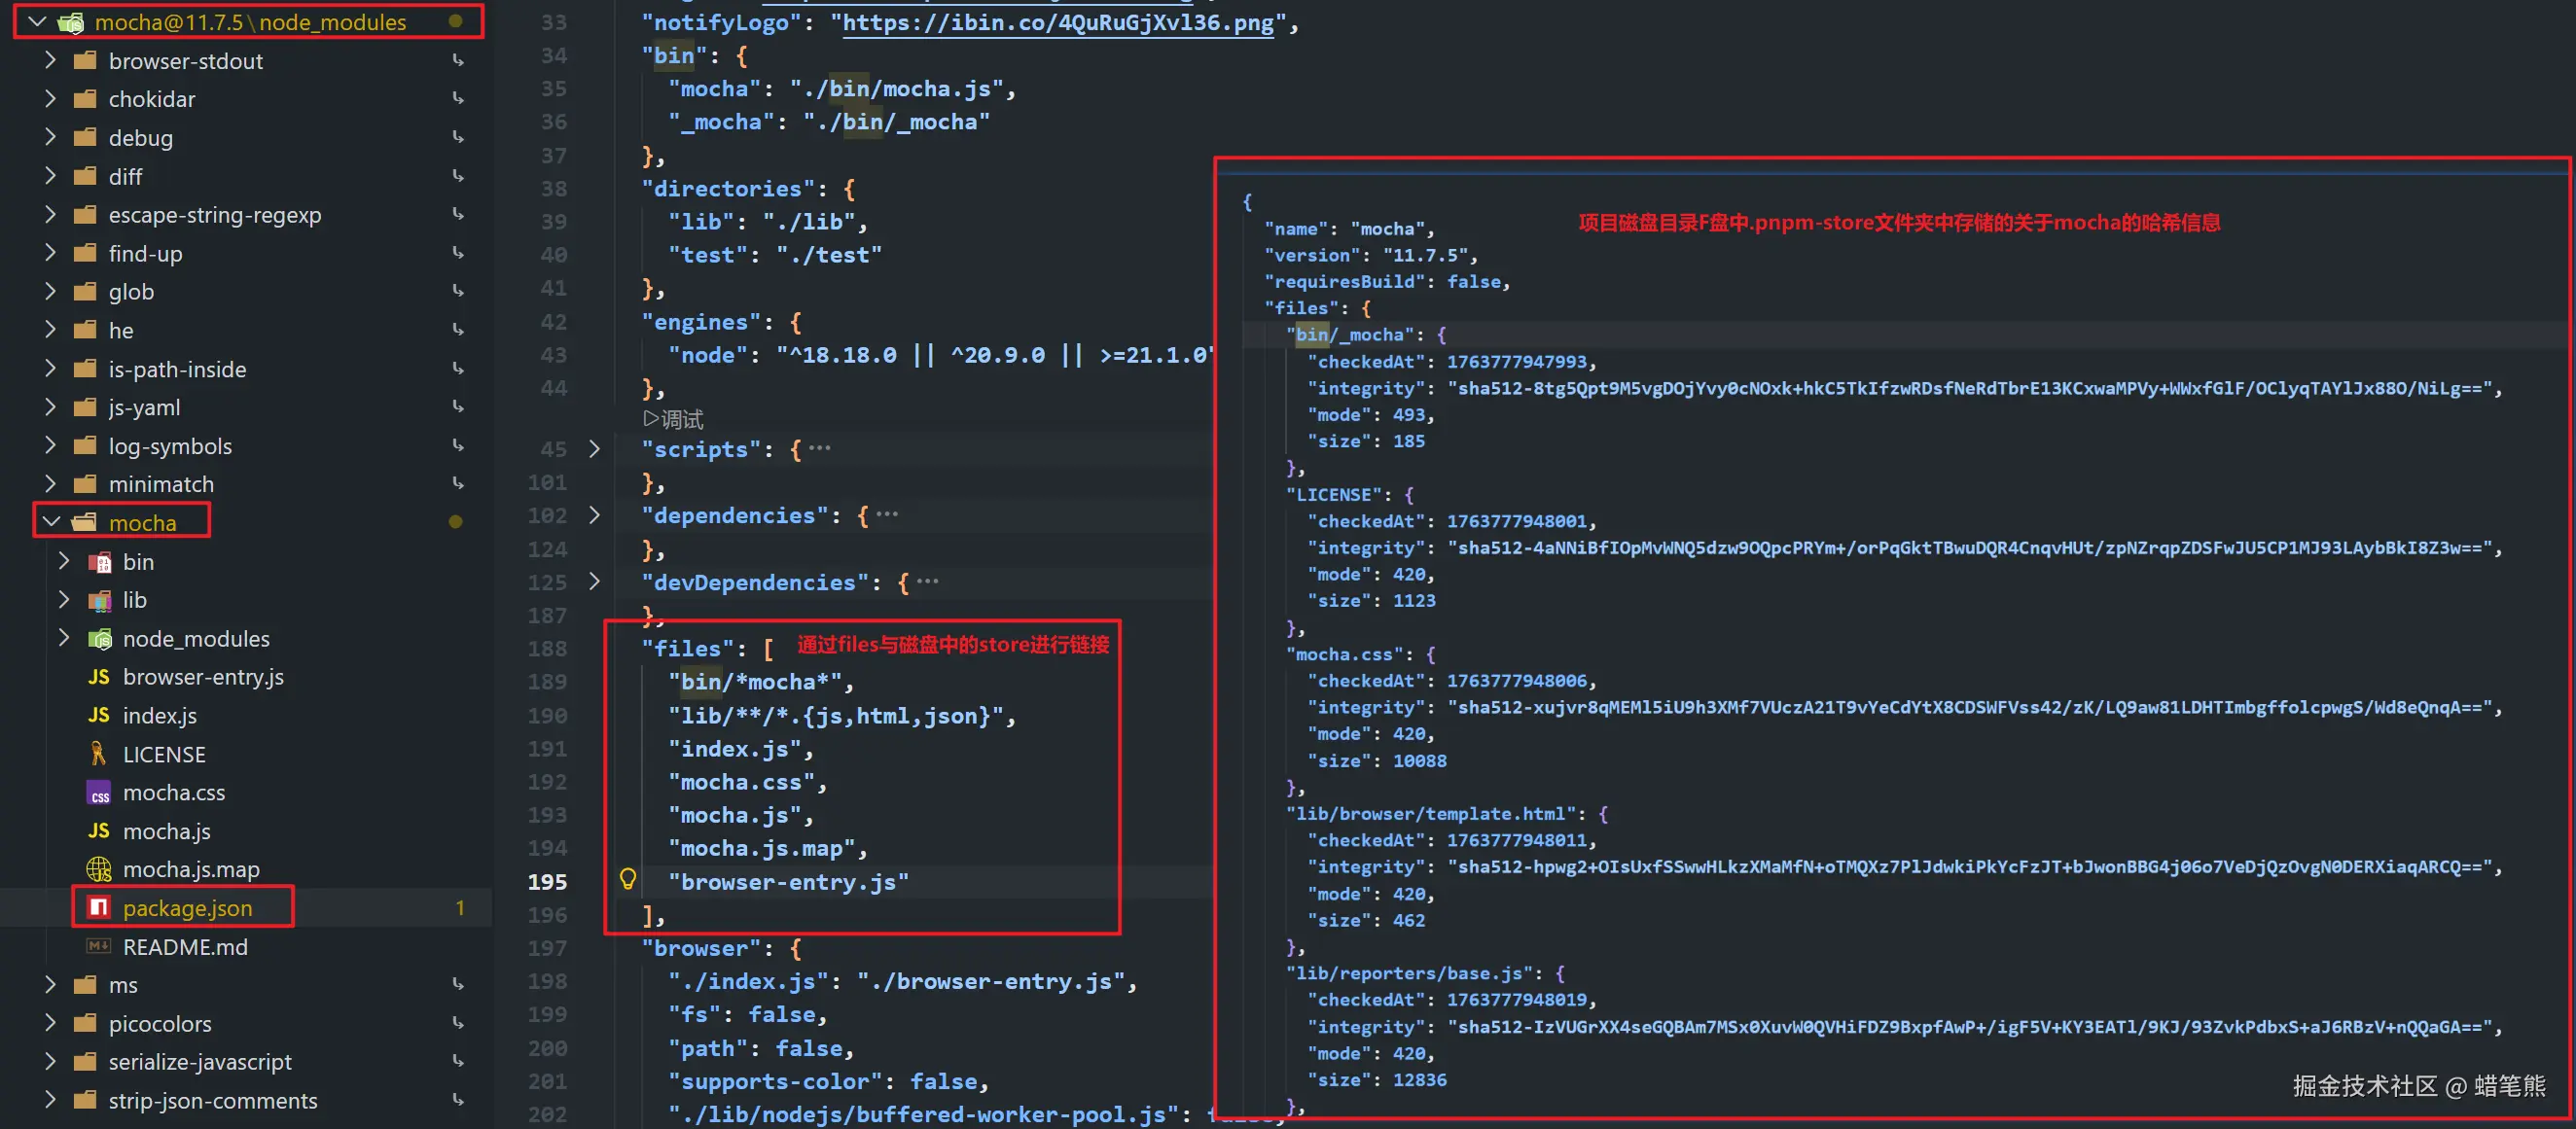
Task: Click the JS icon of mocha.js file
Action: coord(99,831)
